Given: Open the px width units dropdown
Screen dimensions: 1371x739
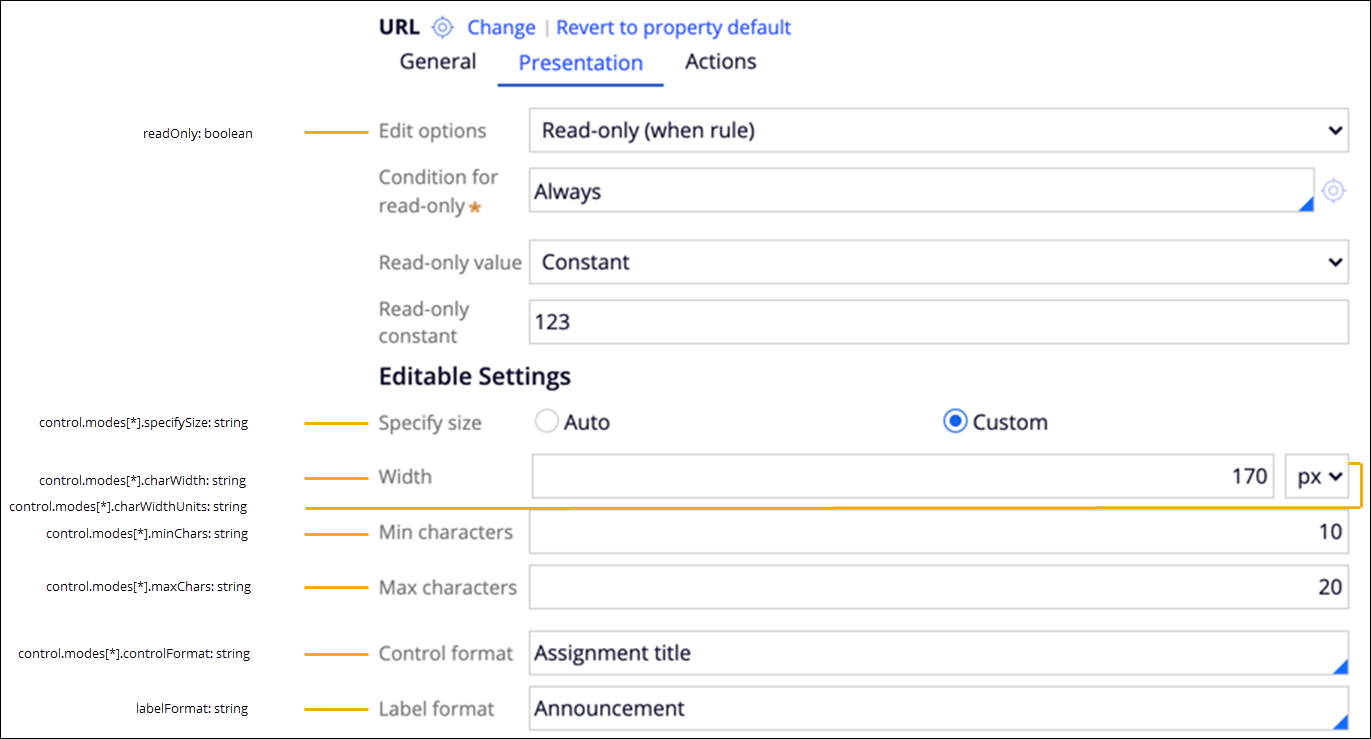Looking at the screenshot, I should pos(1316,477).
